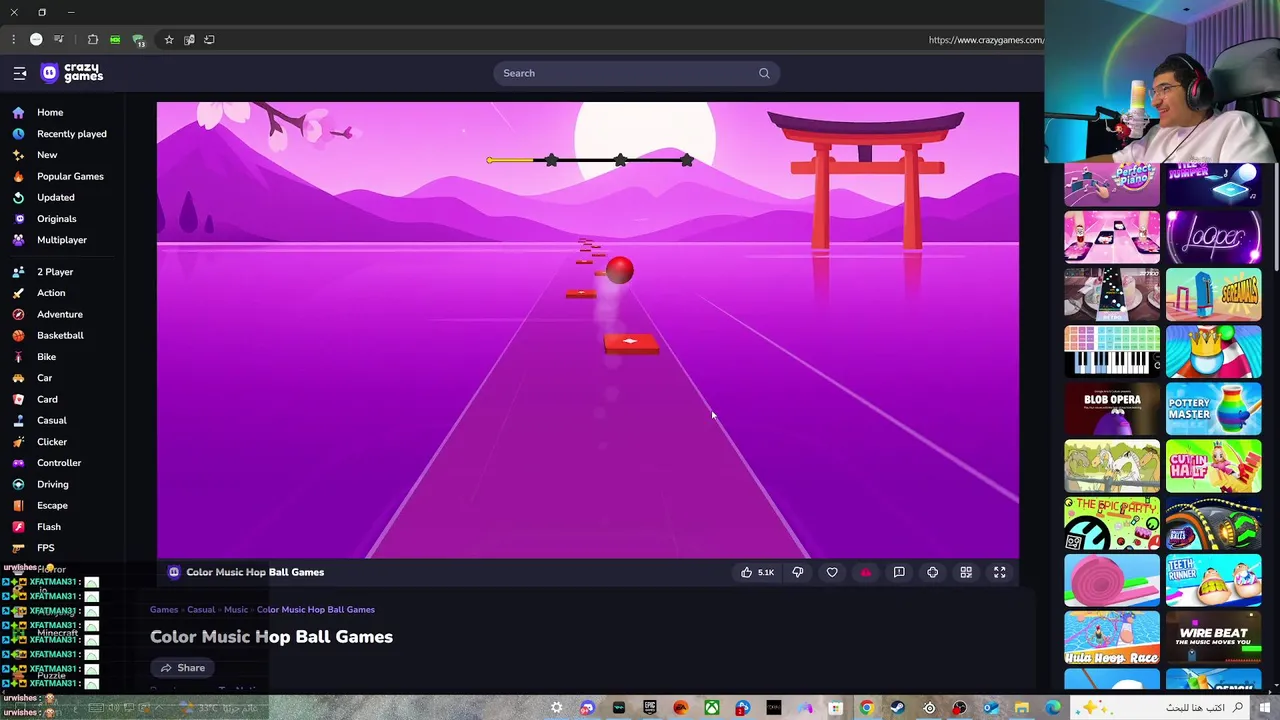Viewport: 1280px width, 720px height.
Task: Open the Hula Hoop Race thumbnail
Action: coord(1112,637)
